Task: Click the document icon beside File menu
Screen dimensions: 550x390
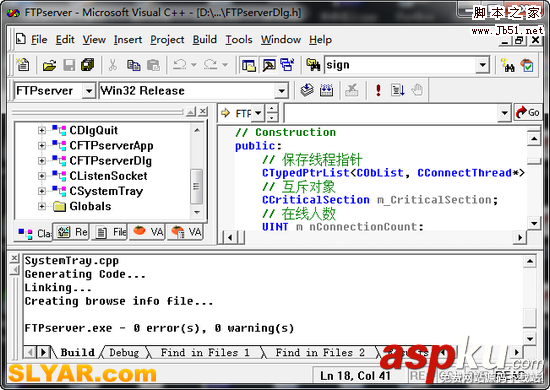Action: click(x=21, y=39)
